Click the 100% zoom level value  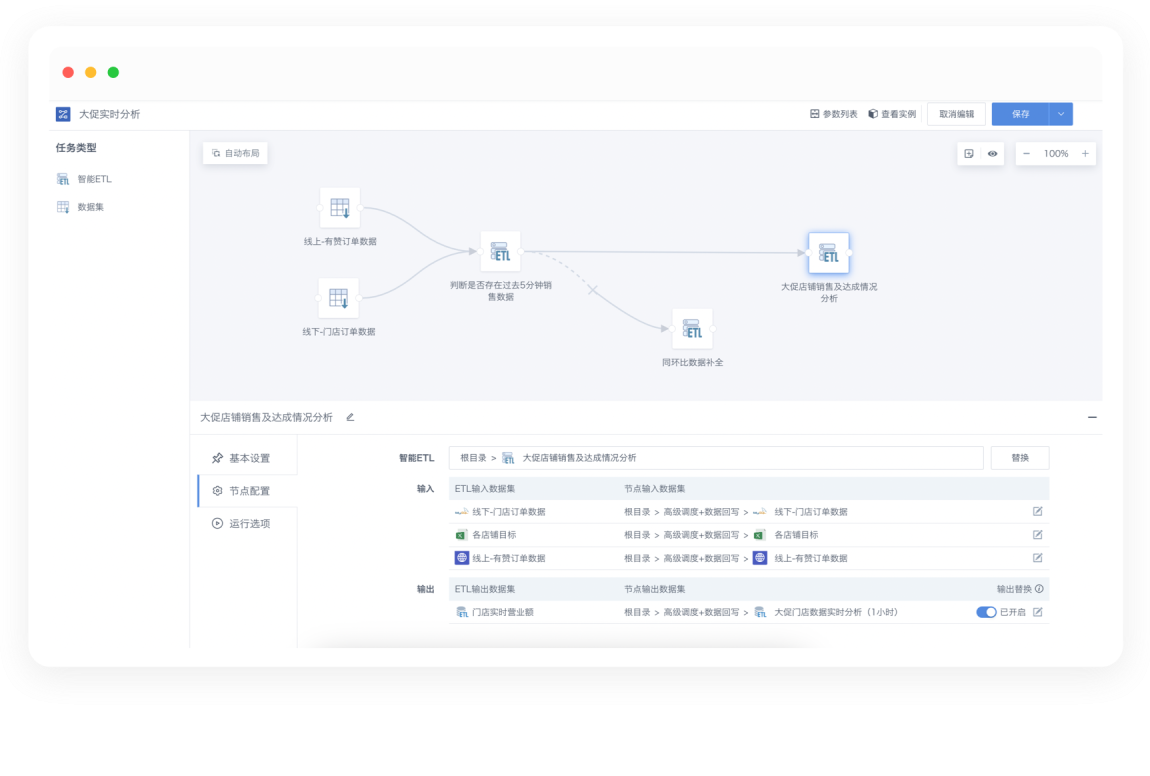coord(1056,153)
